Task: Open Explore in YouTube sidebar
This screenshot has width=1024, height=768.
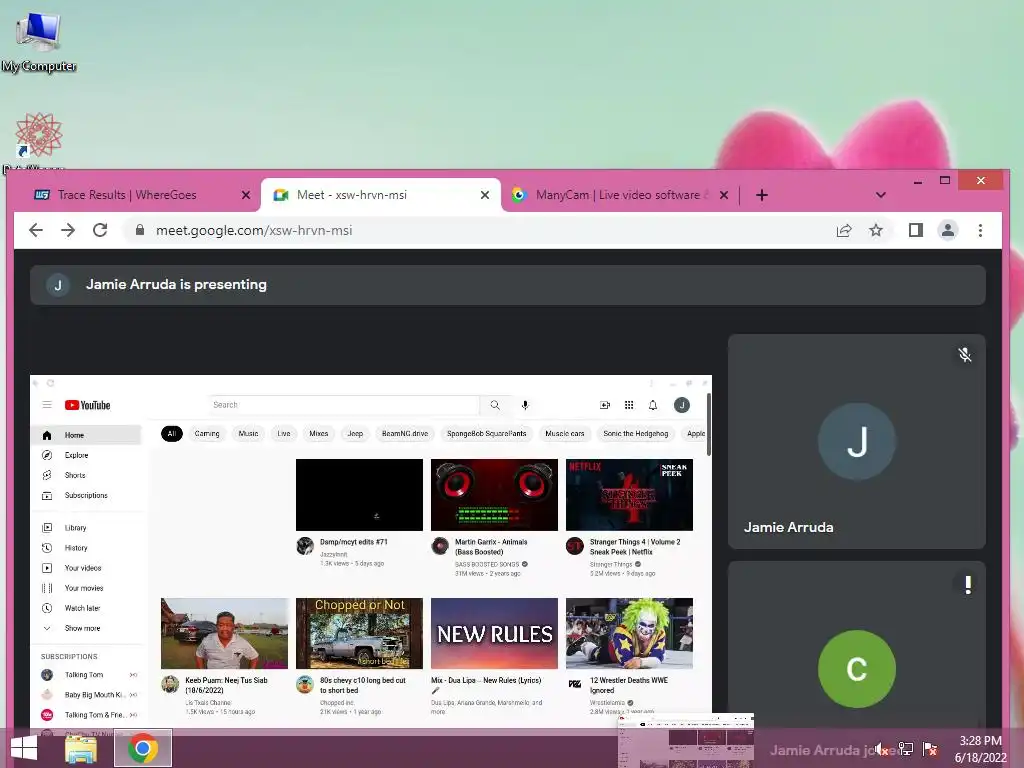Action: tap(86, 455)
